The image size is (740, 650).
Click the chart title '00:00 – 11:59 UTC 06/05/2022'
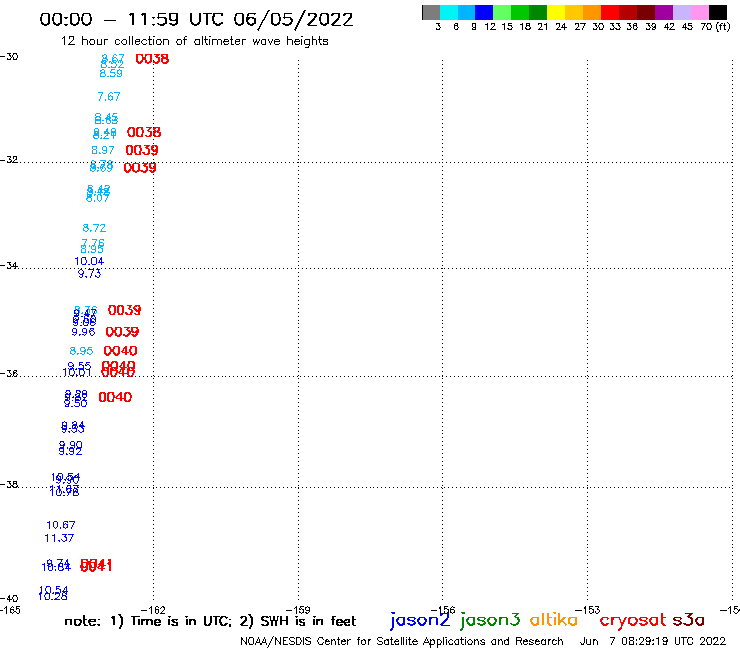[x=196, y=19]
